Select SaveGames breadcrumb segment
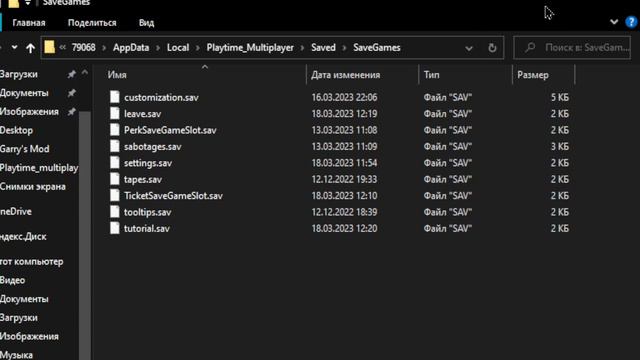640x360 pixels. pyautogui.click(x=377, y=48)
